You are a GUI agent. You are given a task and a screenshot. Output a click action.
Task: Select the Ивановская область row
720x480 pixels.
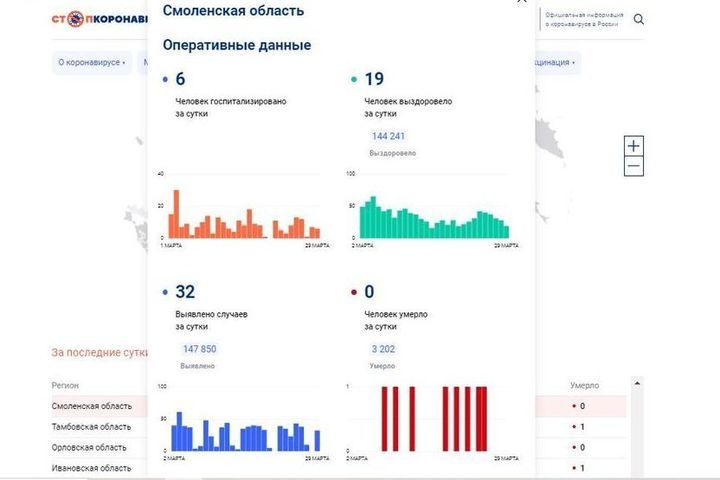tap(91, 468)
